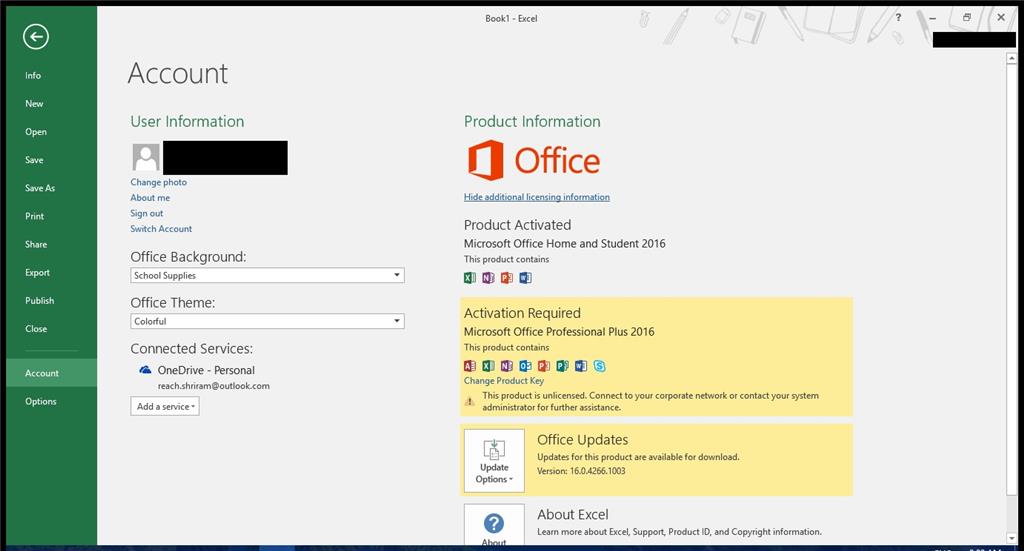The width and height of the screenshot is (1024, 551).
Task: Click the vertical scrollbar down arrow
Action: 1012,539
